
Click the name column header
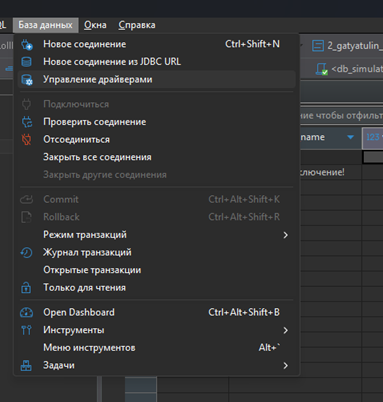(x=330, y=137)
